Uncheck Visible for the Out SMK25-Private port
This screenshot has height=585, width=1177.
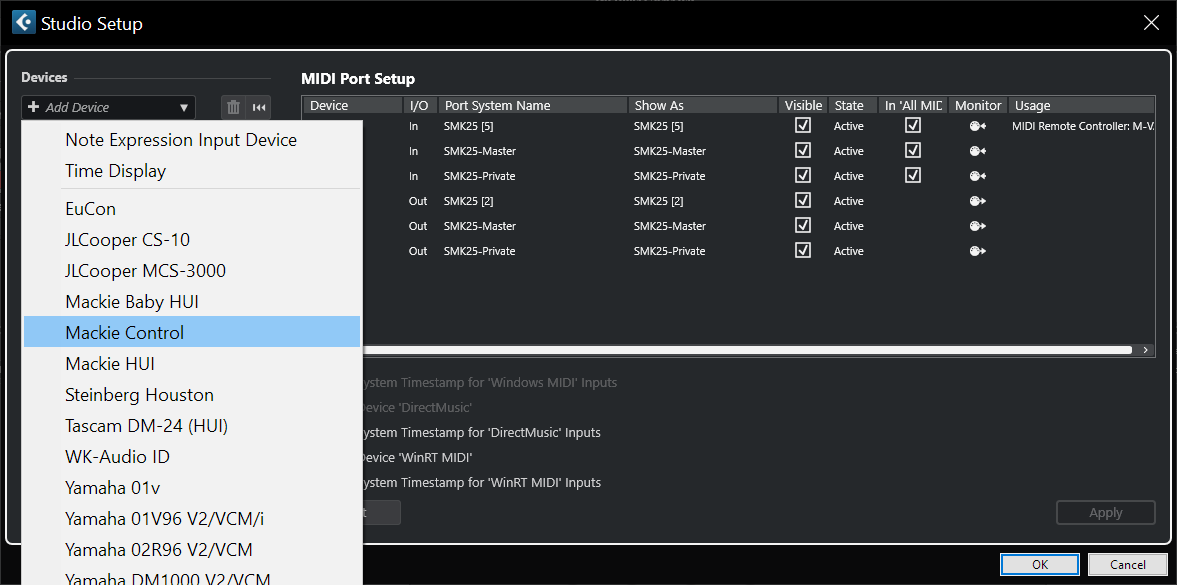tap(803, 250)
